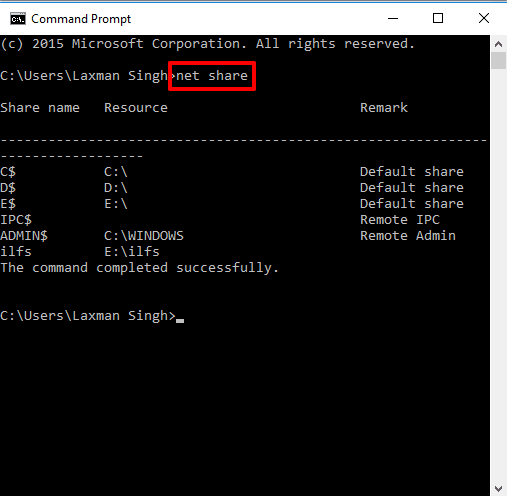Click the scrollbar up arrow
The image size is (507, 496).
[499, 44]
